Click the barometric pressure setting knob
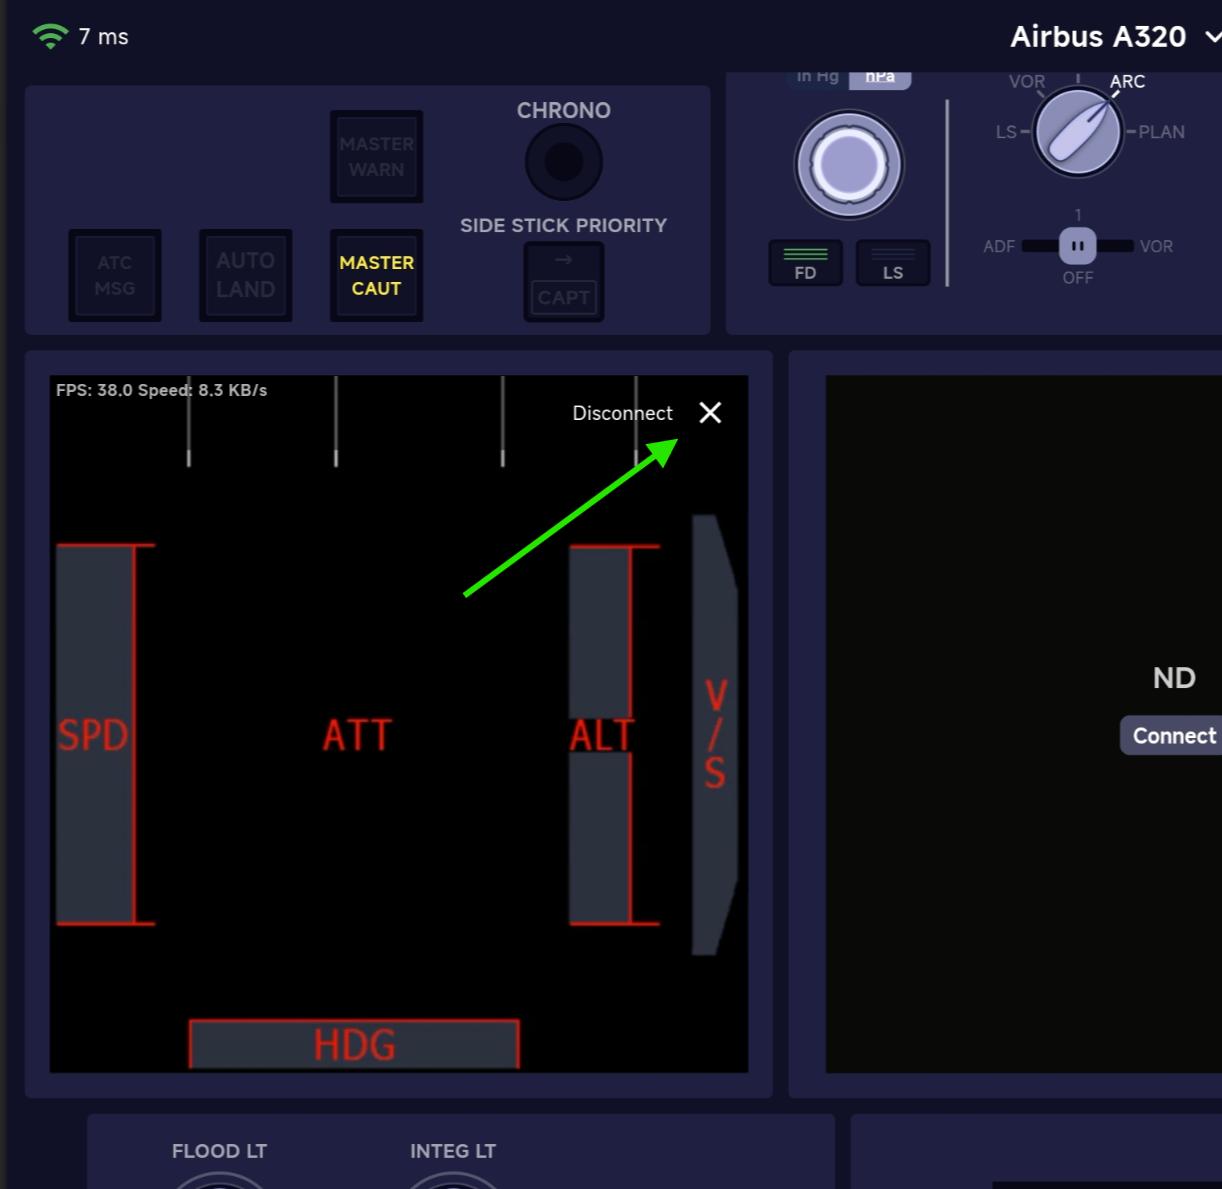The width and height of the screenshot is (1222, 1189). click(849, 165)
